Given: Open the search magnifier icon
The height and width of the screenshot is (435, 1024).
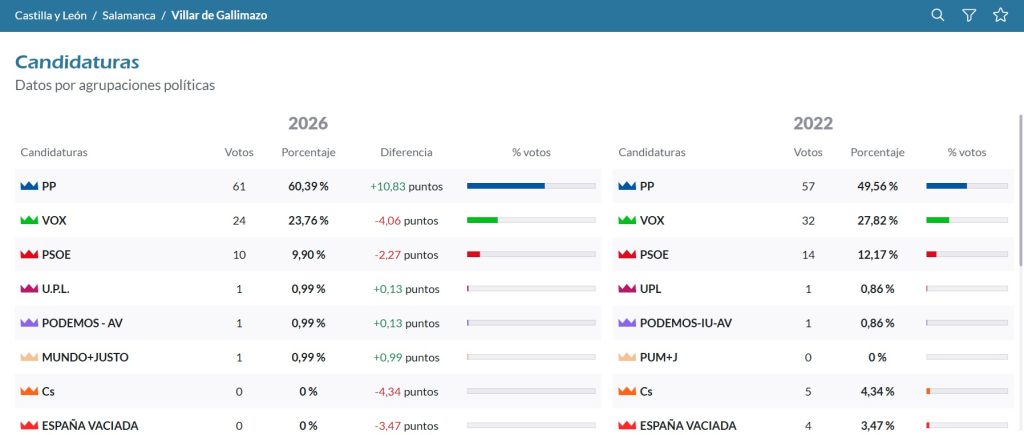Looking at the screenshot, I should [937, 15].
